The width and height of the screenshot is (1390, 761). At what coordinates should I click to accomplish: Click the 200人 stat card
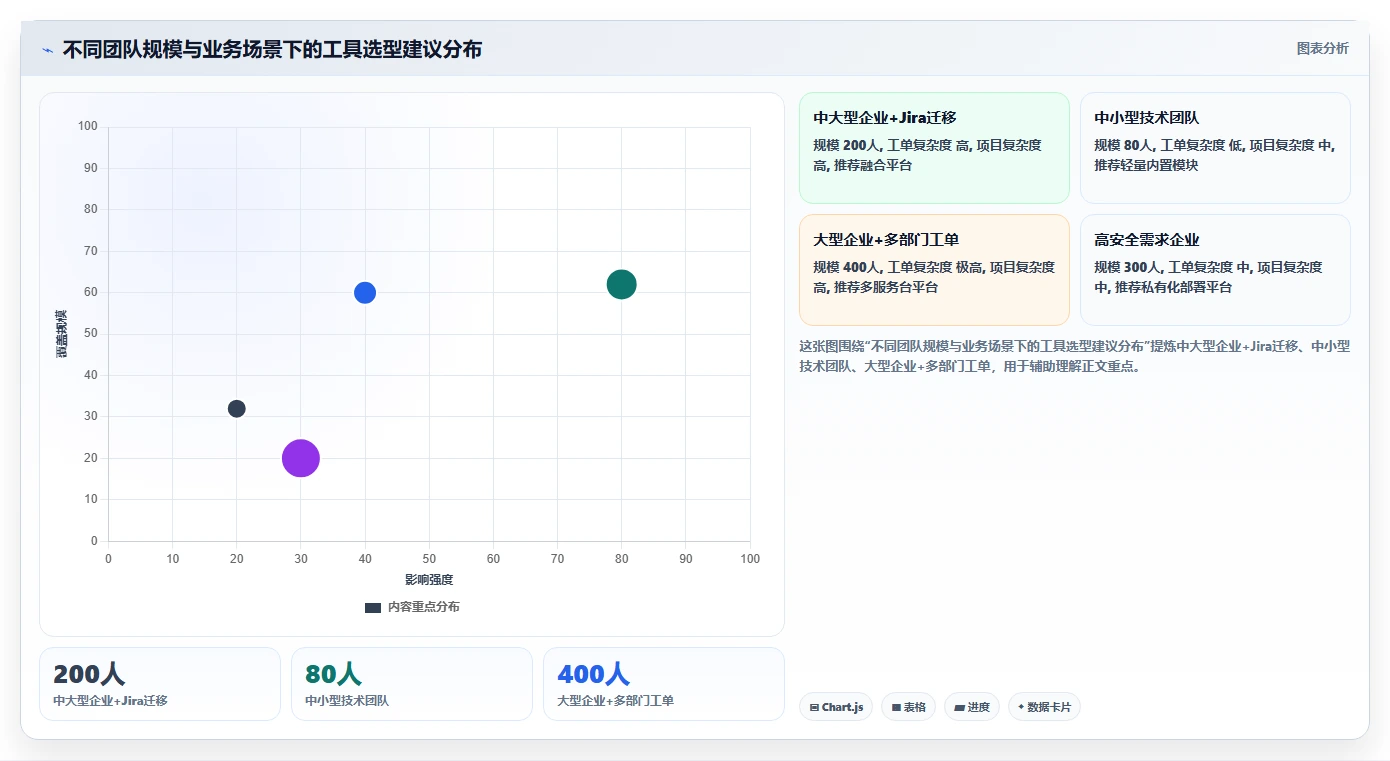point(160,684)
